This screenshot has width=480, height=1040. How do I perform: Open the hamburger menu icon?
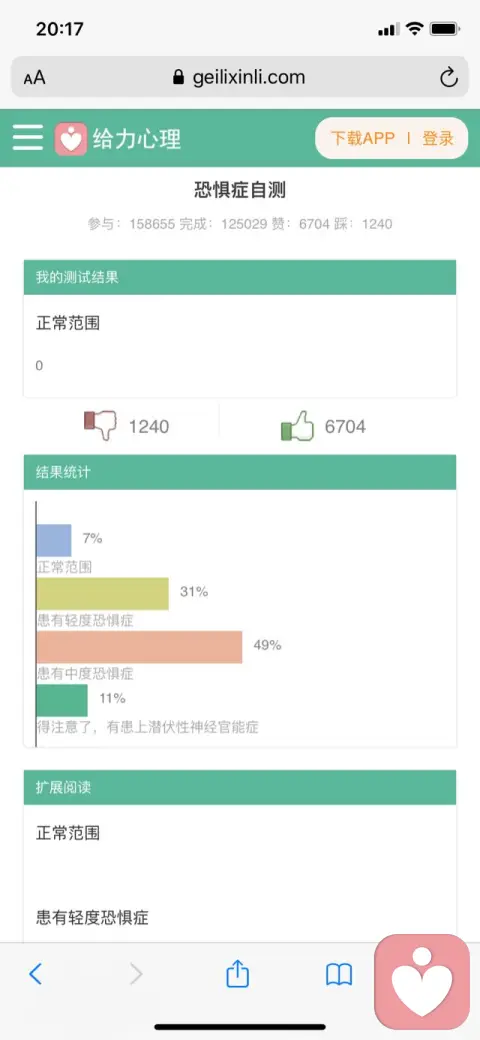pos(28,138)
